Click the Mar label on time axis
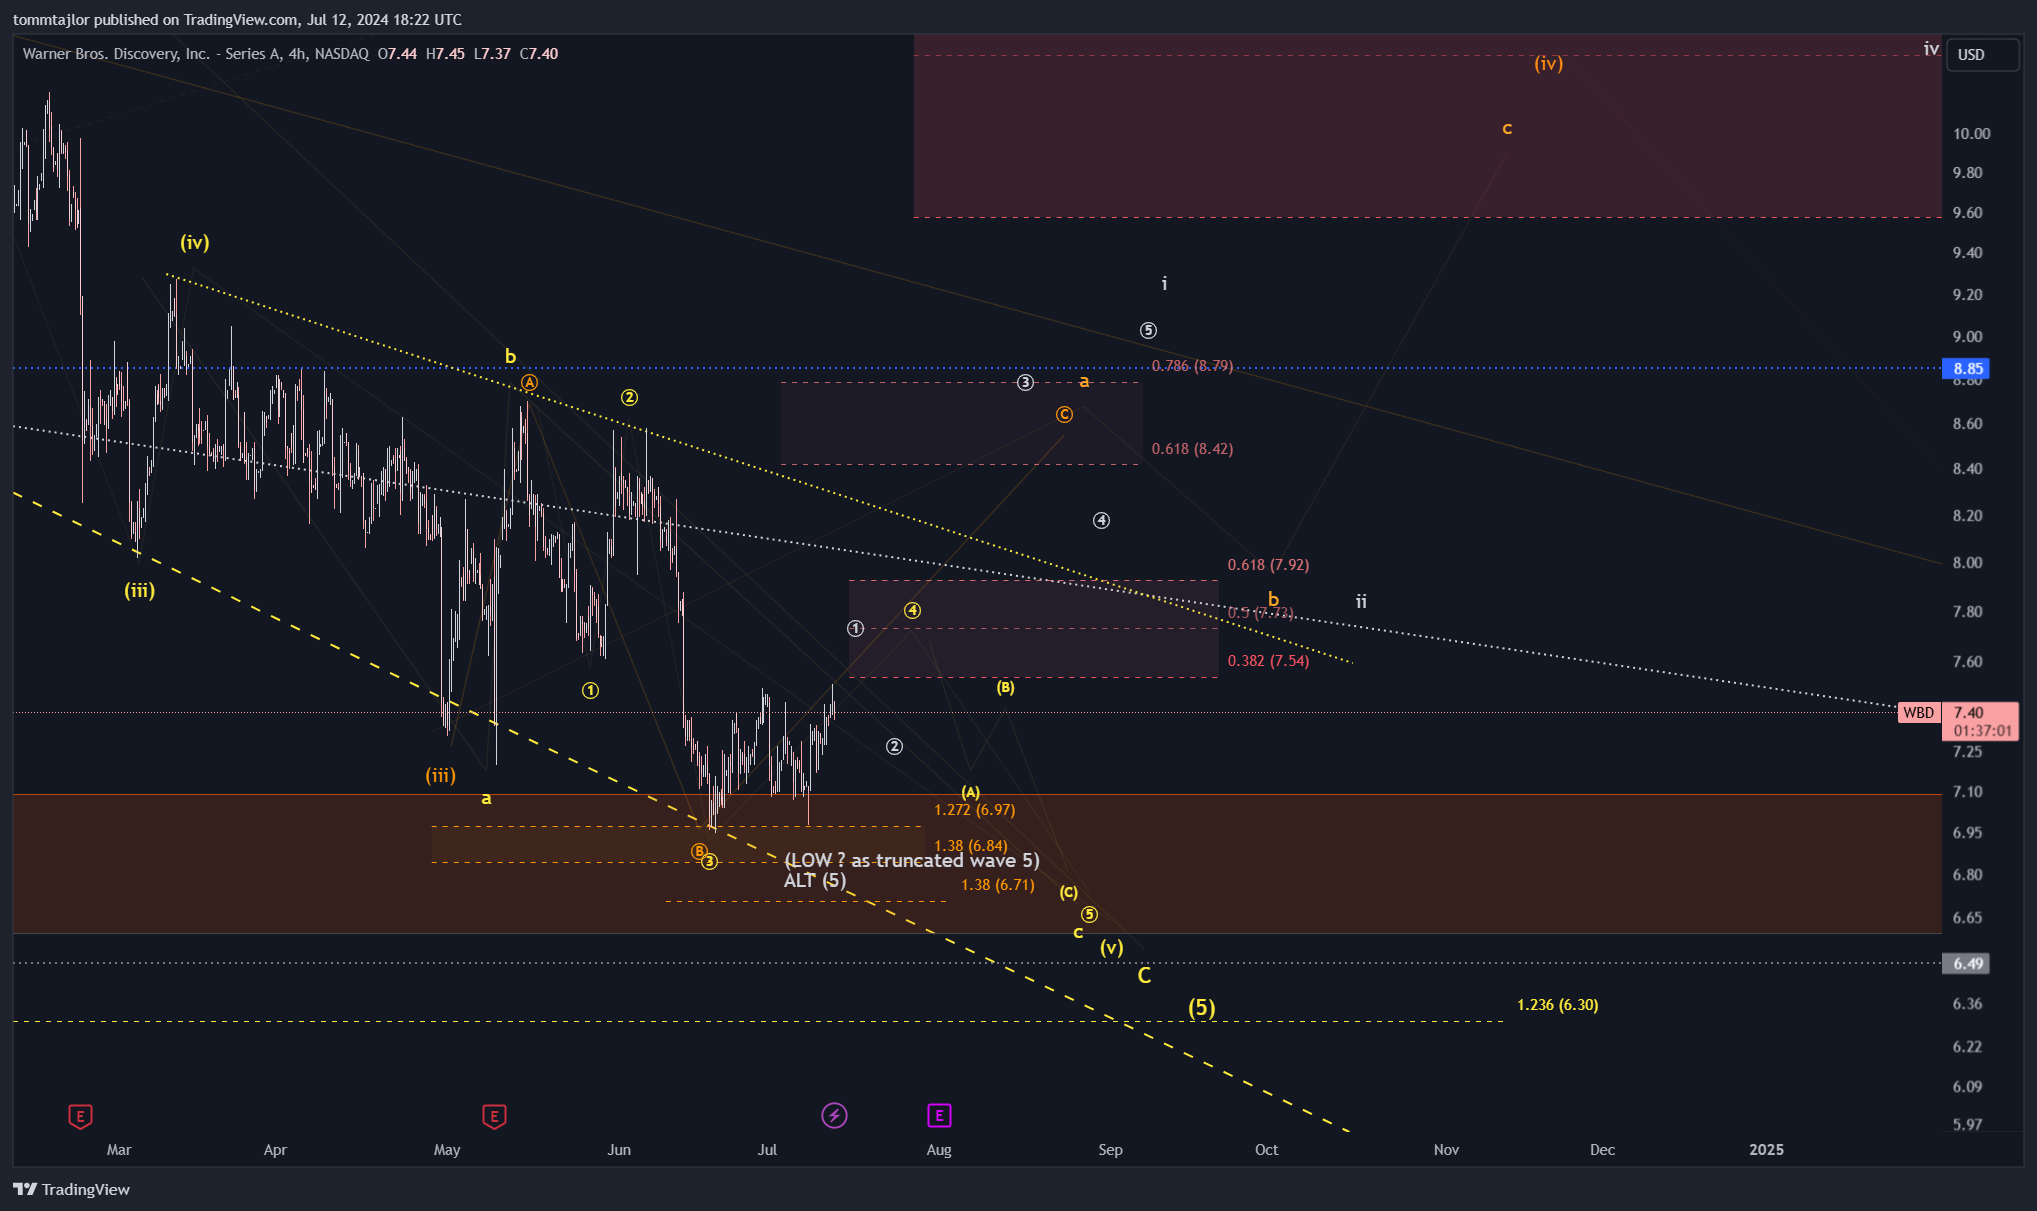The image size is (2037, 1211). coord(119,1150)
